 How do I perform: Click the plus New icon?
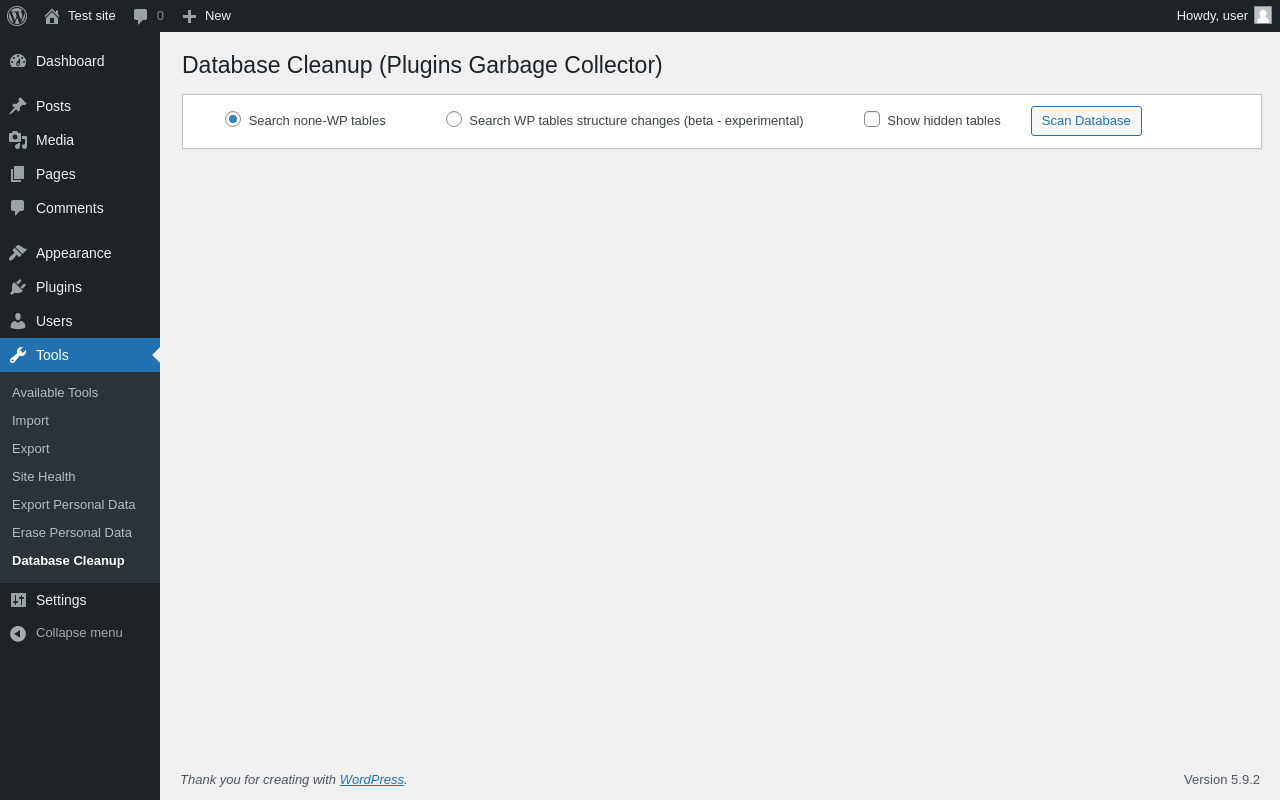pyautogui.click(x=189, y=16)
